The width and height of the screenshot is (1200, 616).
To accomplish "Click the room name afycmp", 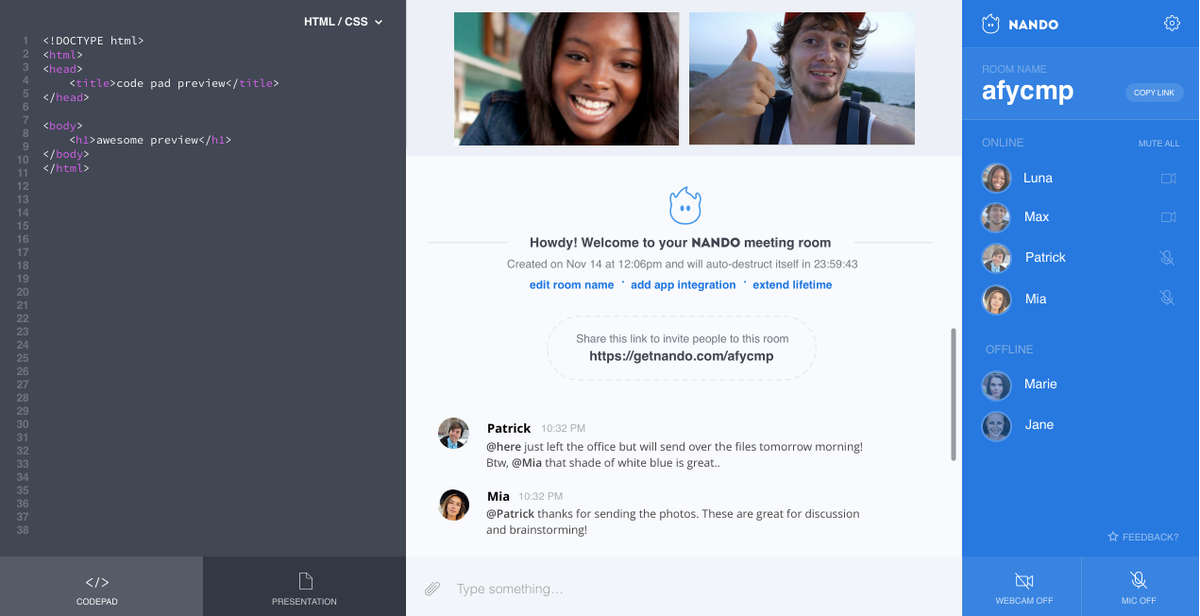I will (x=1028, y=91).
